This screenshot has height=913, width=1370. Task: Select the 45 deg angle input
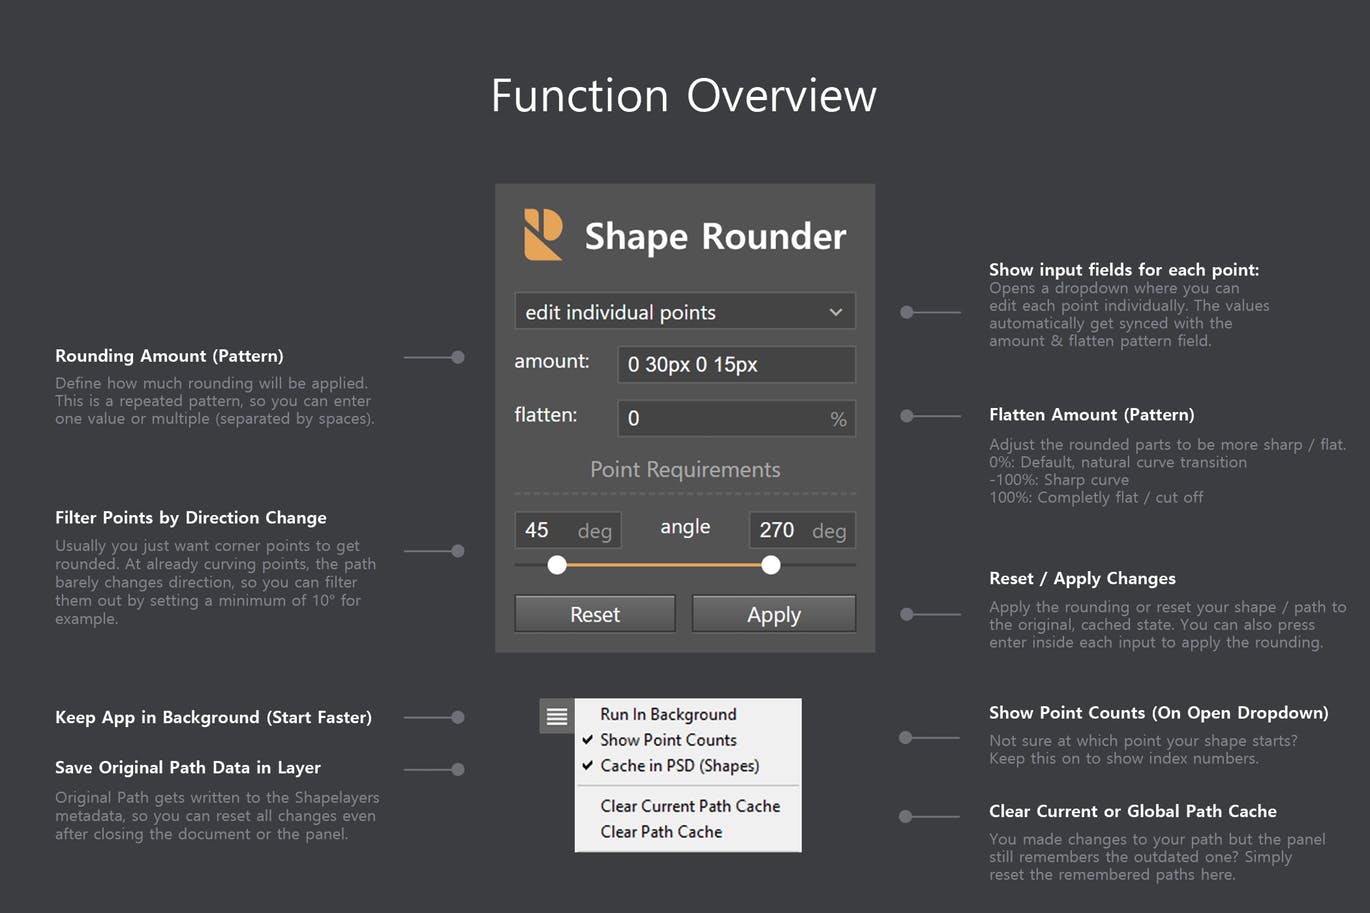click(567, 529)
